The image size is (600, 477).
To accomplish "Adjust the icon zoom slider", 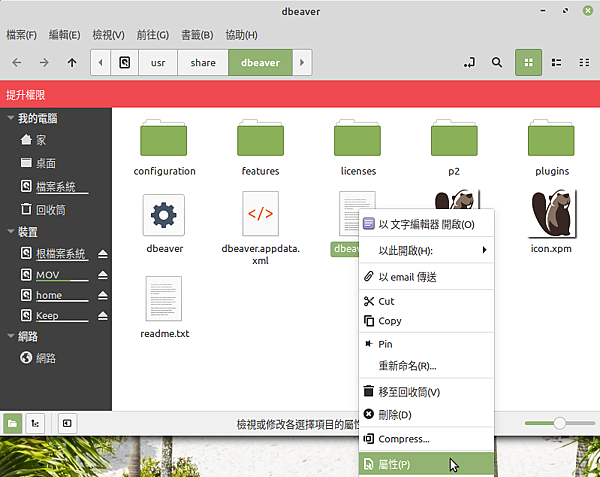I will [560, 423].
